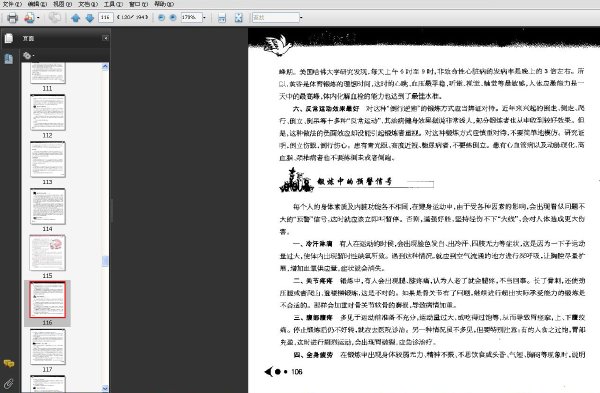Go to next page with down arrow
600x393 pixels.
(90, 18)
